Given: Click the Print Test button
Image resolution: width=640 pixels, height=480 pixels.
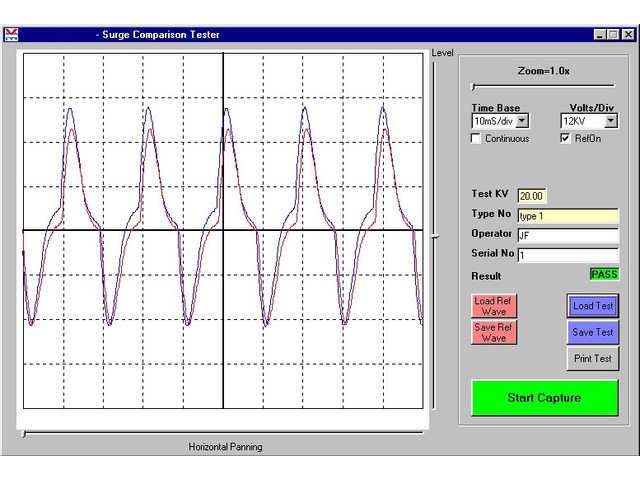Looking at the screenshot, I should (x=593, y=358).
